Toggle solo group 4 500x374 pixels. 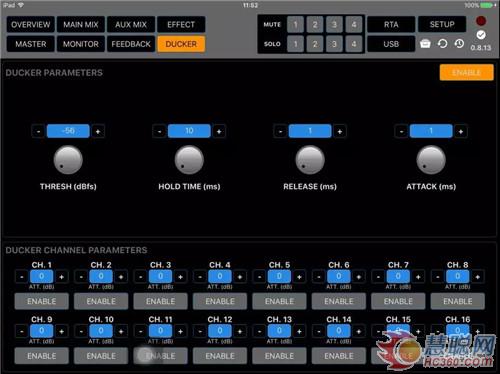354,44
